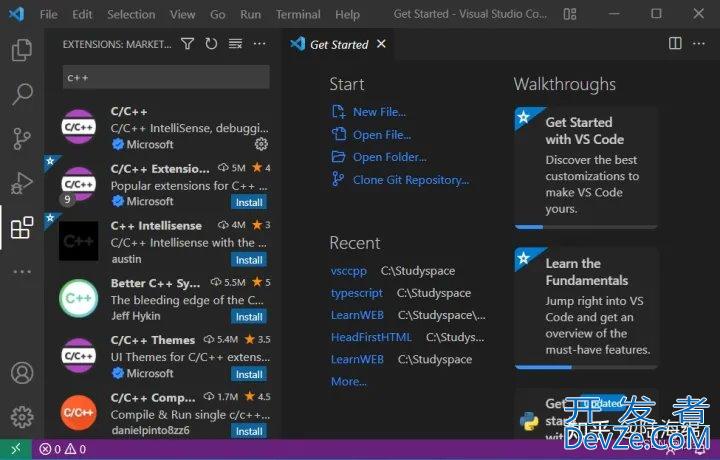Customize layout from the title bar icon
This screenshot has width=720, height=460.
pyautogui.click(x=570, y=14)
